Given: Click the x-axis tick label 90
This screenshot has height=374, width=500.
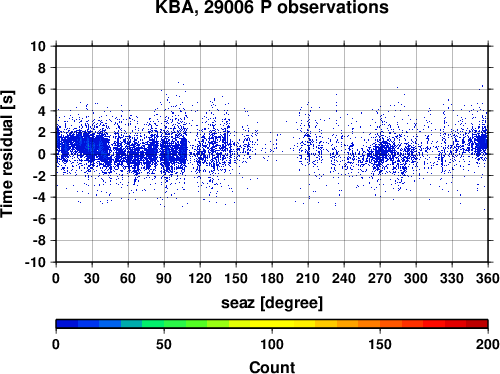Looking at the screenshot, I should pos(164,278).
